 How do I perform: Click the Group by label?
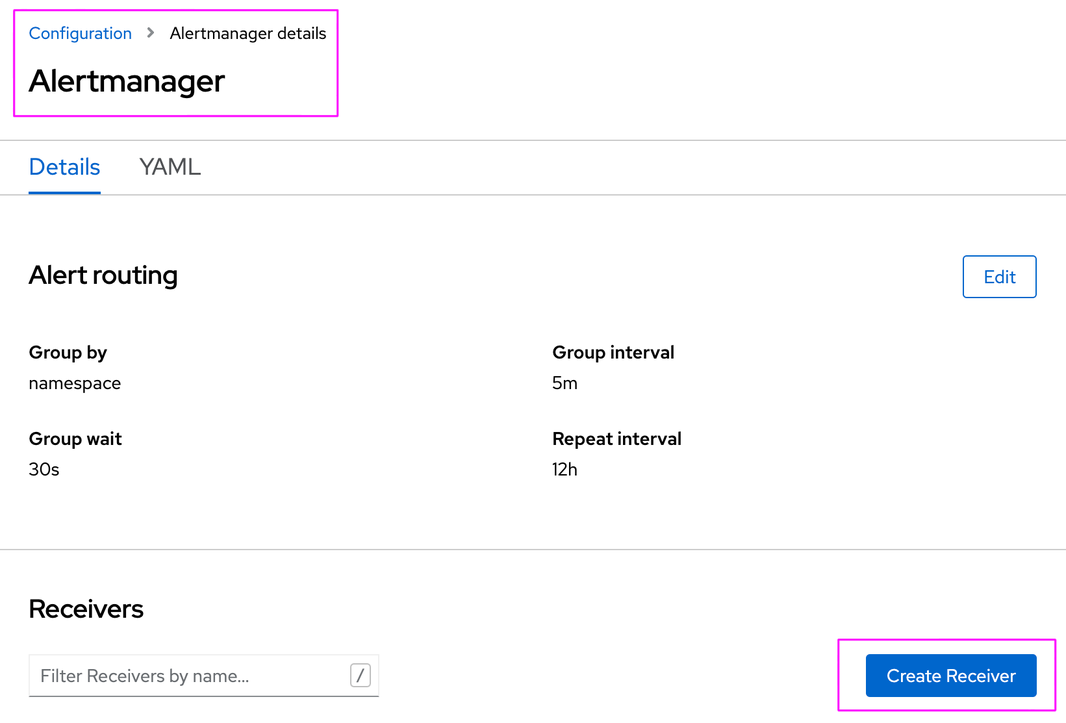point(68,352)
